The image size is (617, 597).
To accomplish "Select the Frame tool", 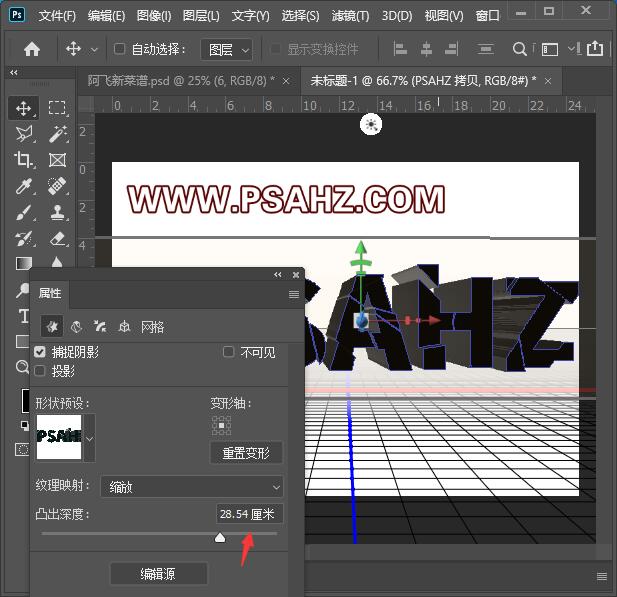I will (x=57, y=160).
